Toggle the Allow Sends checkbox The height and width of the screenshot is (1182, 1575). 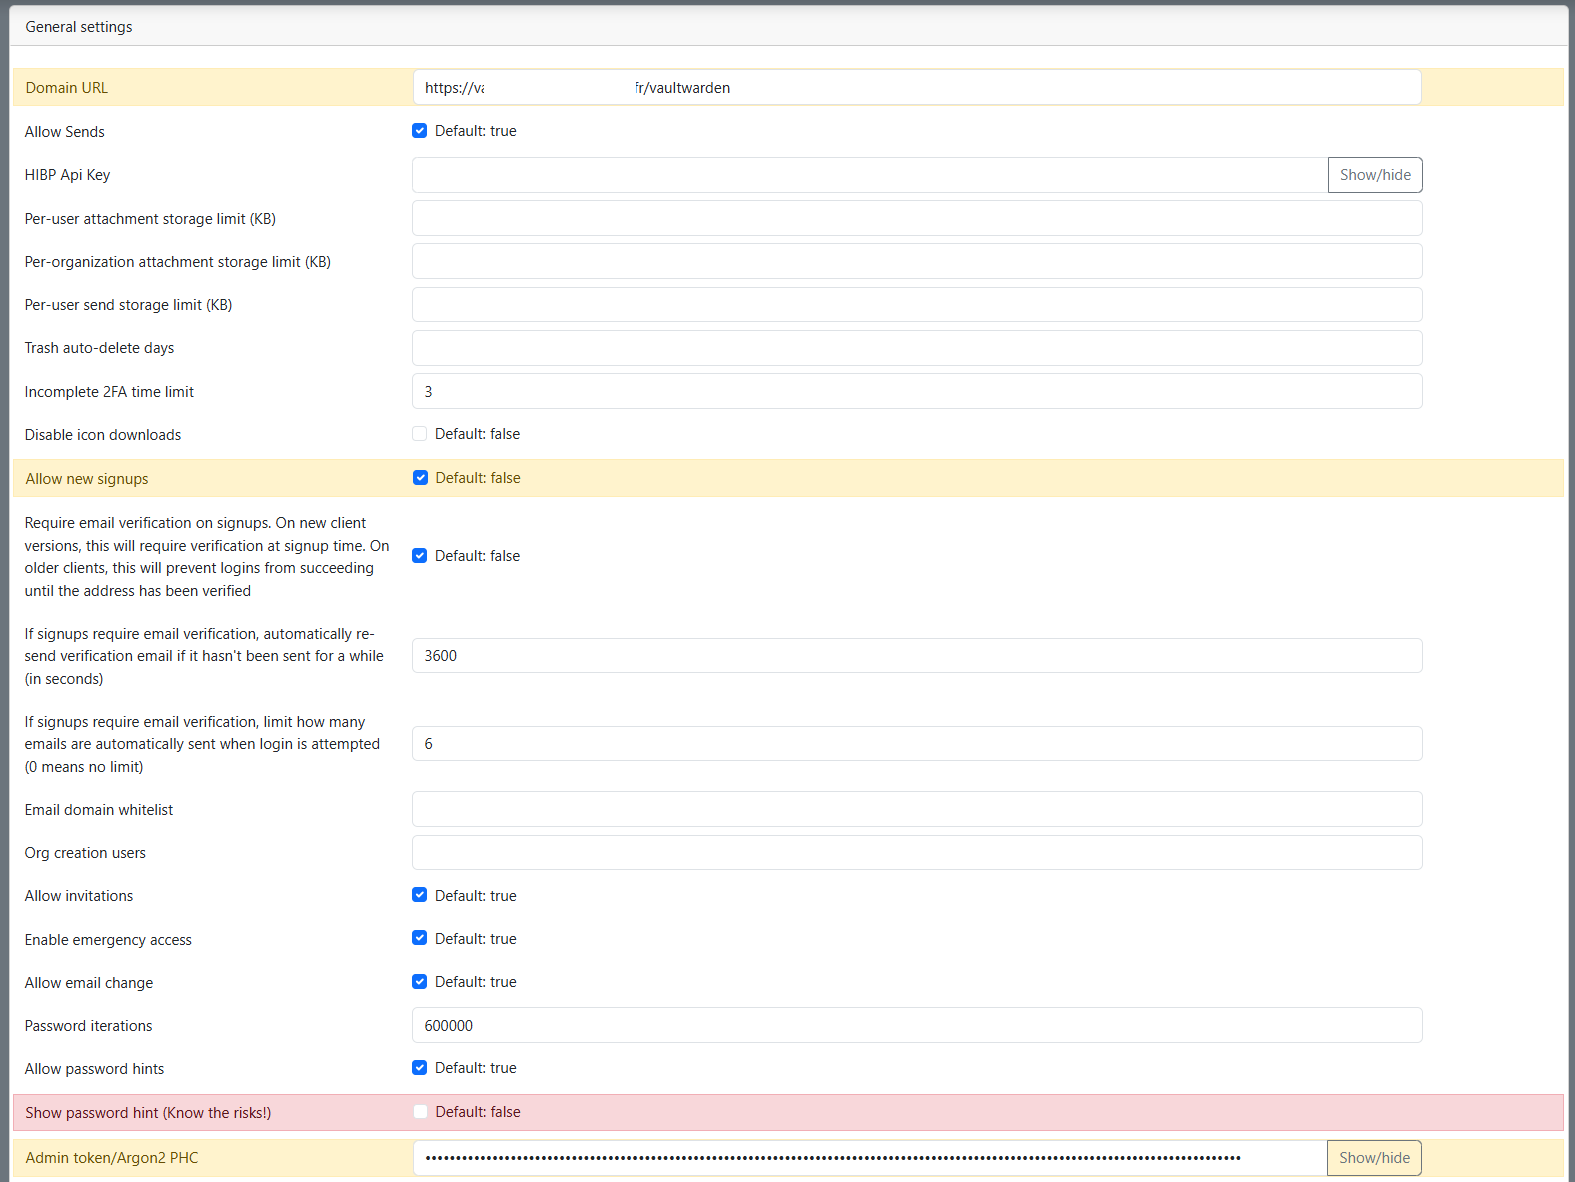coord(420,131)
